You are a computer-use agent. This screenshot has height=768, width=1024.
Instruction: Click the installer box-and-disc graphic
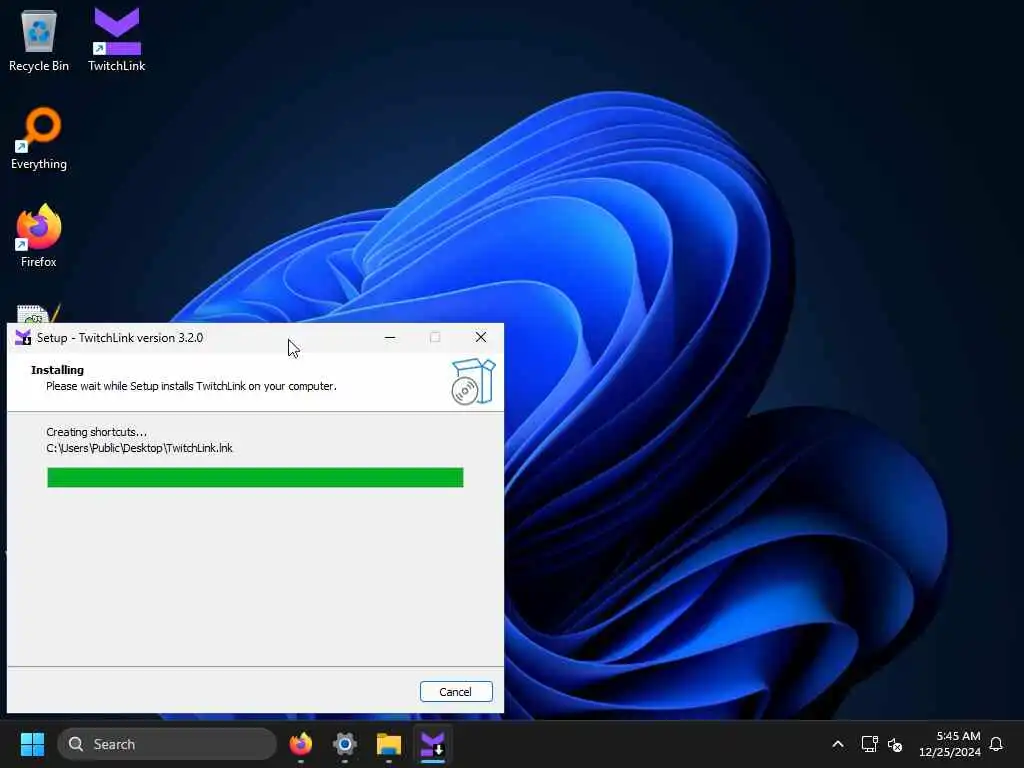coord(473,382)
